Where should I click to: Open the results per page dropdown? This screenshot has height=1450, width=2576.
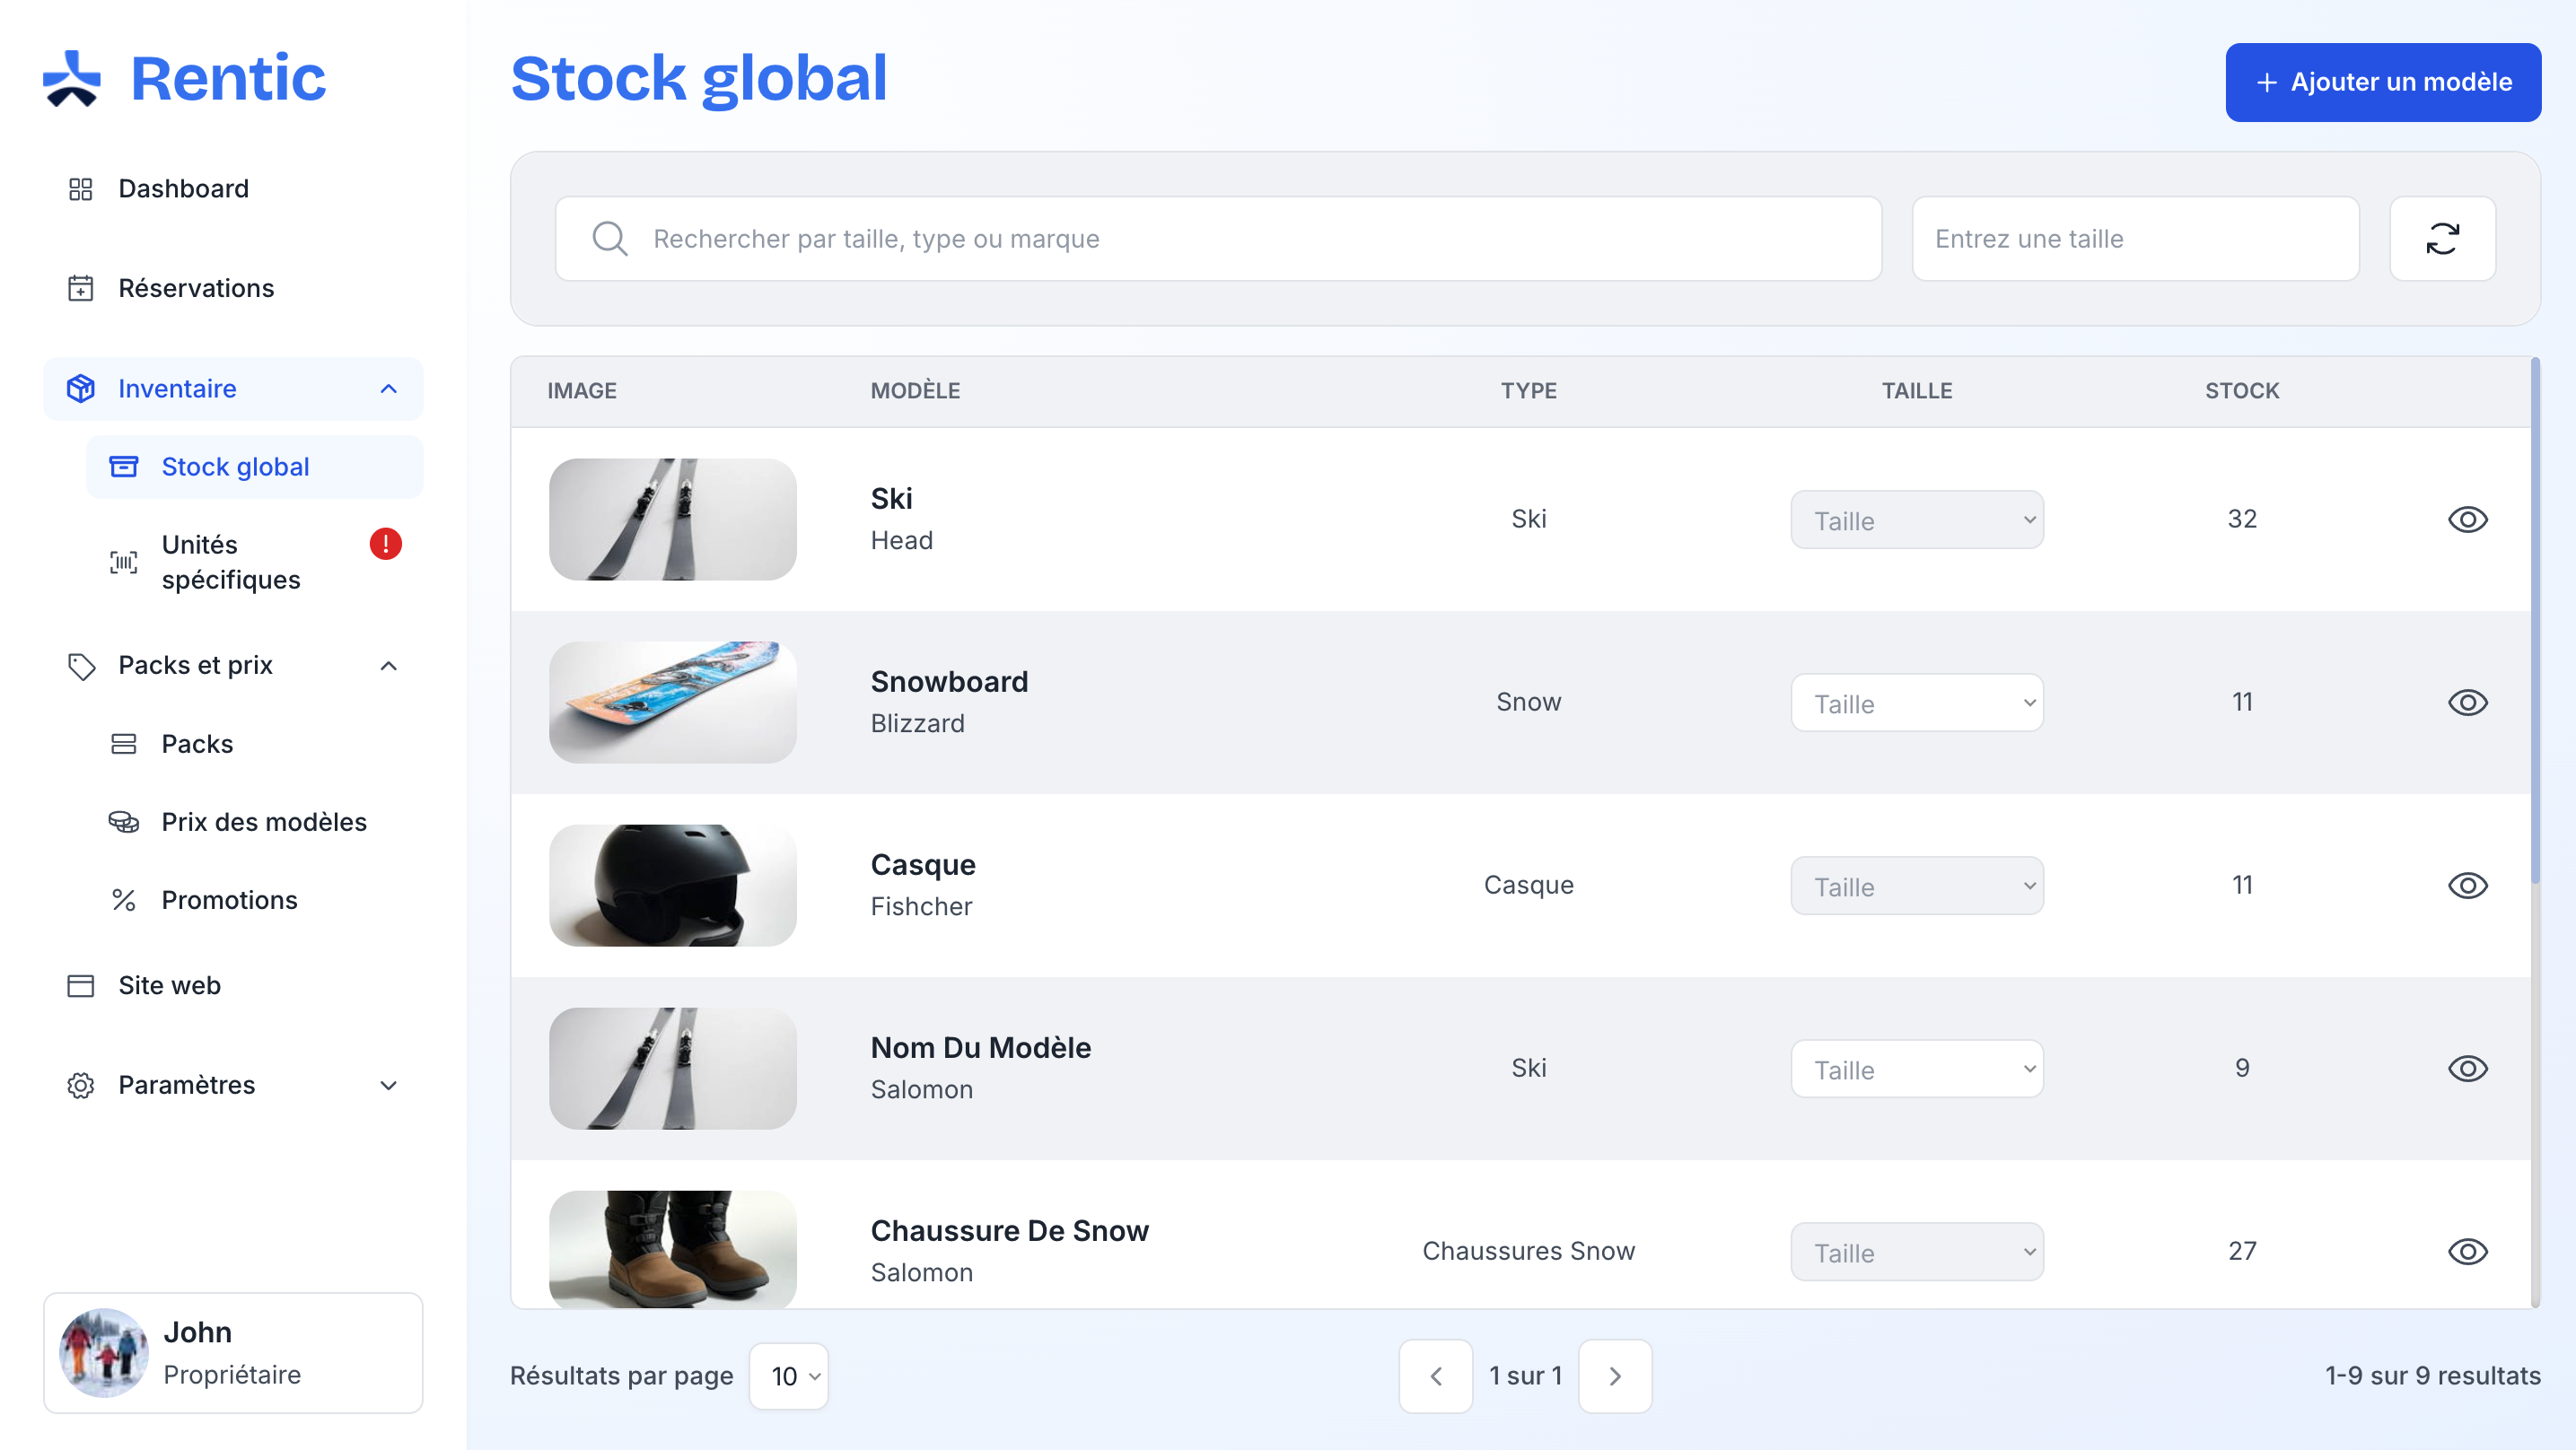(788, 1376)
